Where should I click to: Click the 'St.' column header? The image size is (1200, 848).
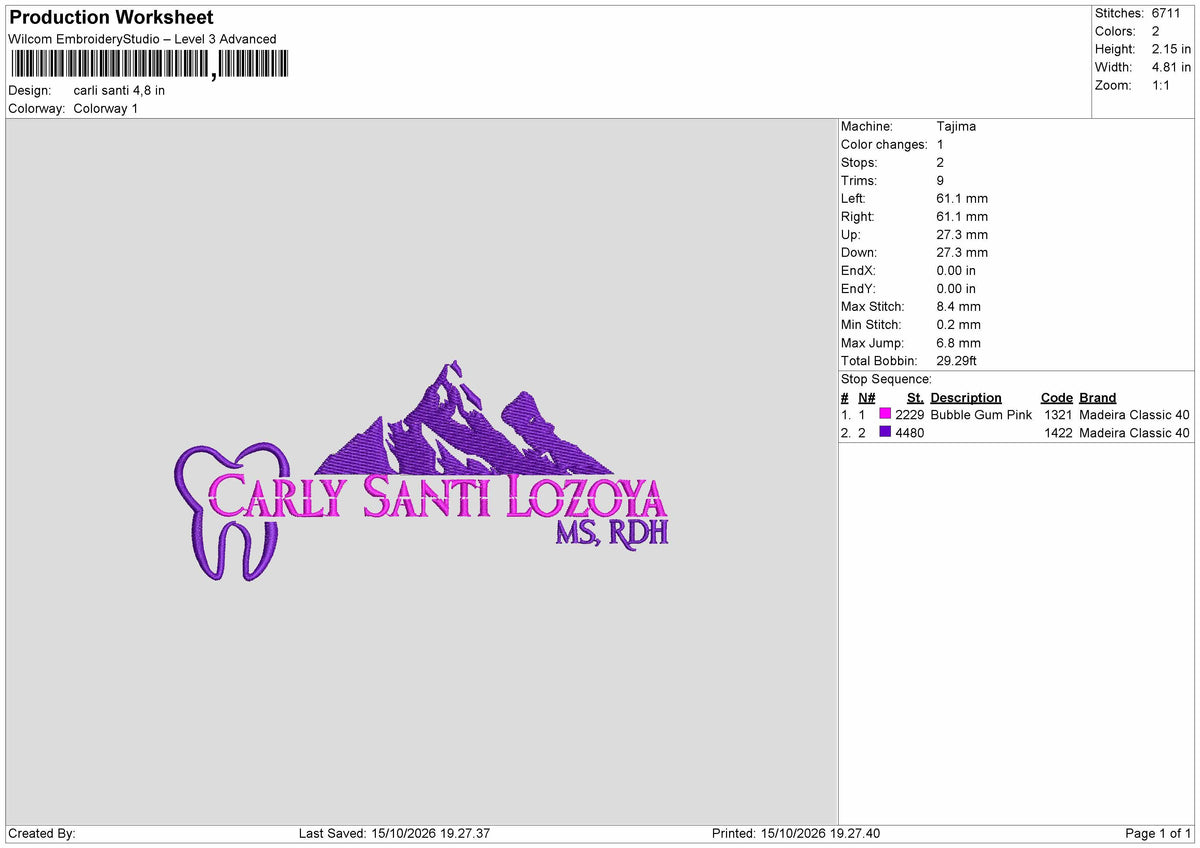(915, 397)
